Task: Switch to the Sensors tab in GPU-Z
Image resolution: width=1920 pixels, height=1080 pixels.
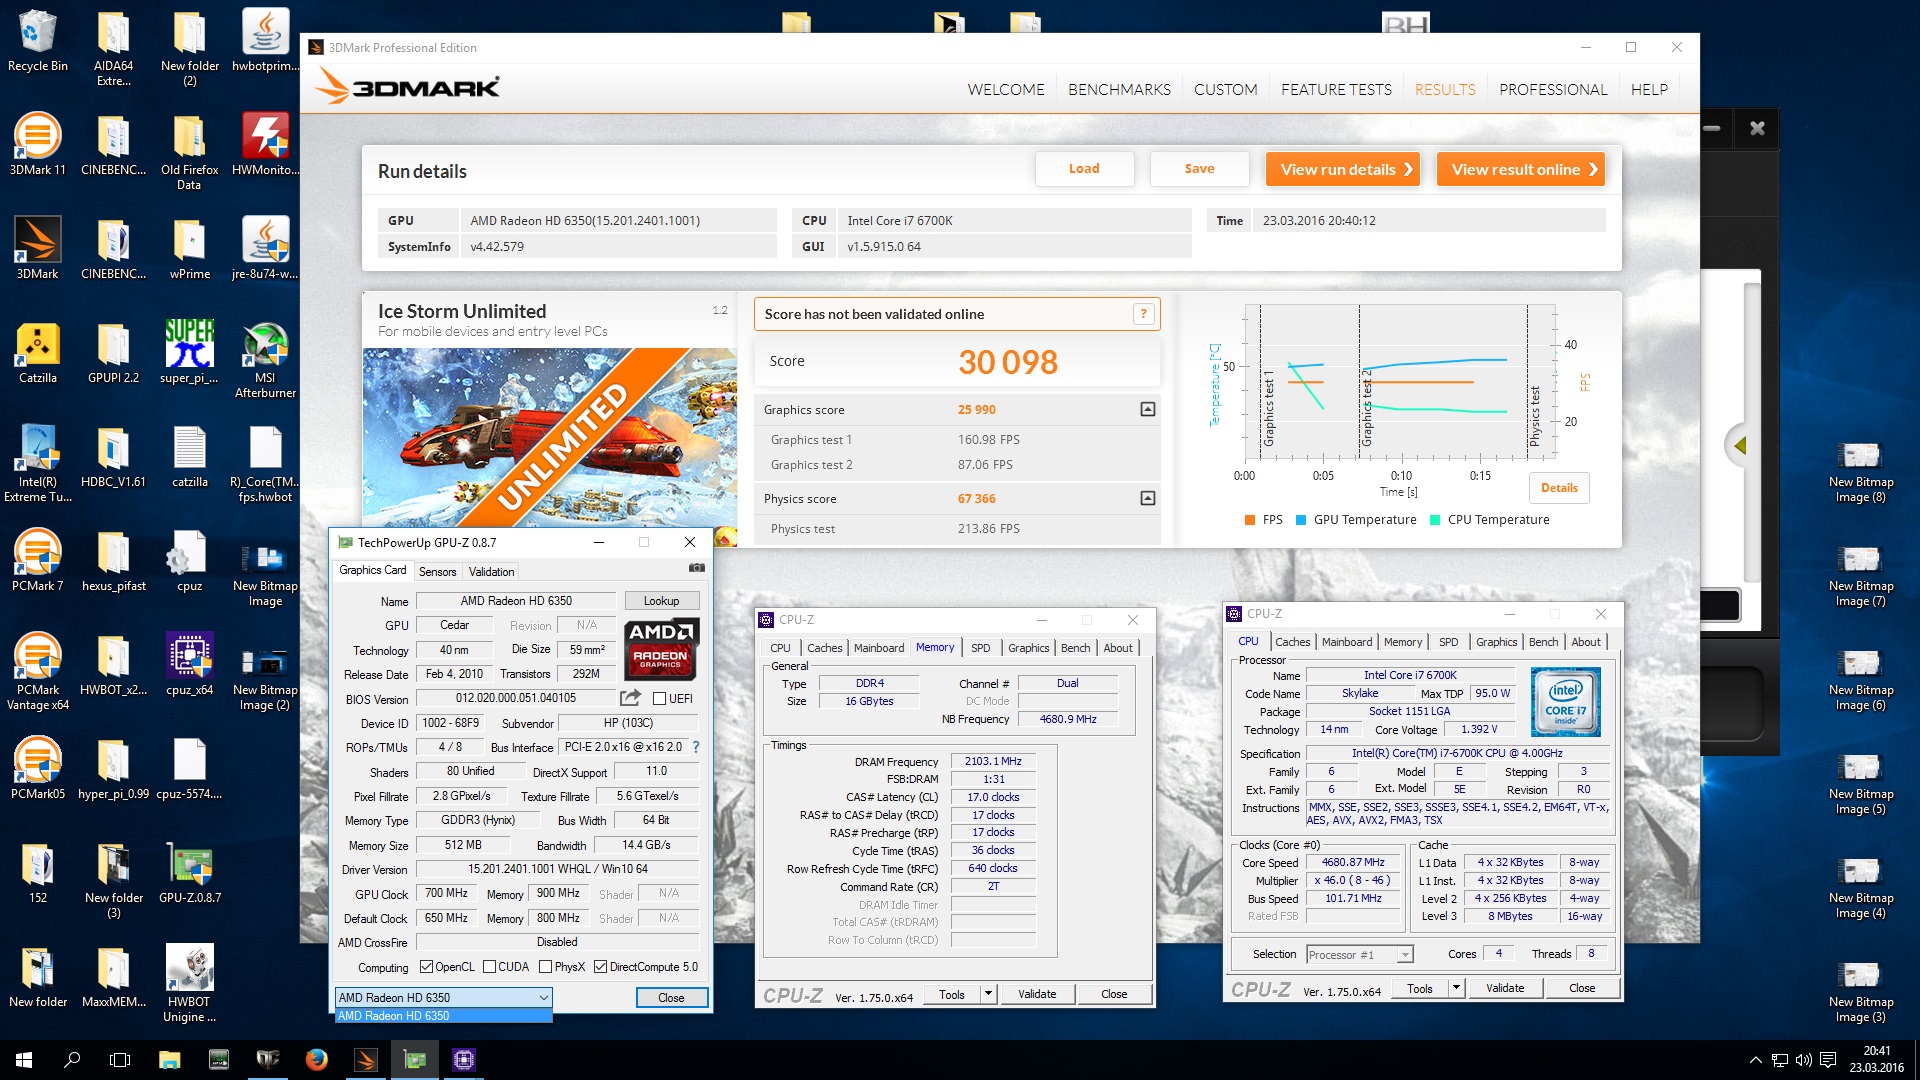Action: (x=437, y=571)
